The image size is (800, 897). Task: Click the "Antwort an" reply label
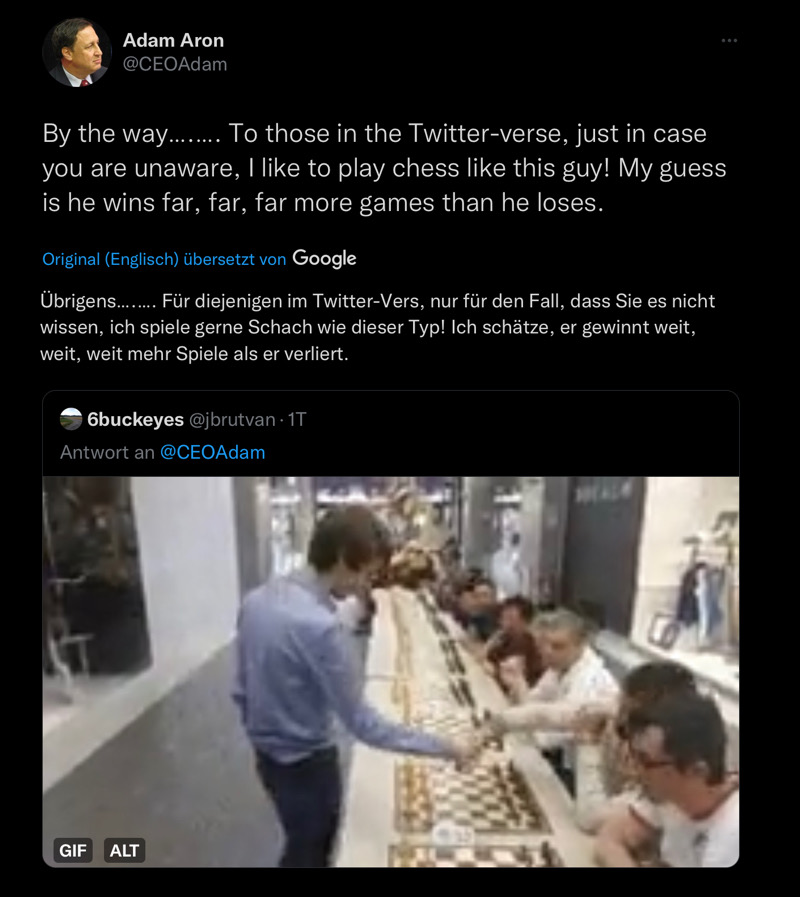[107, 452]
